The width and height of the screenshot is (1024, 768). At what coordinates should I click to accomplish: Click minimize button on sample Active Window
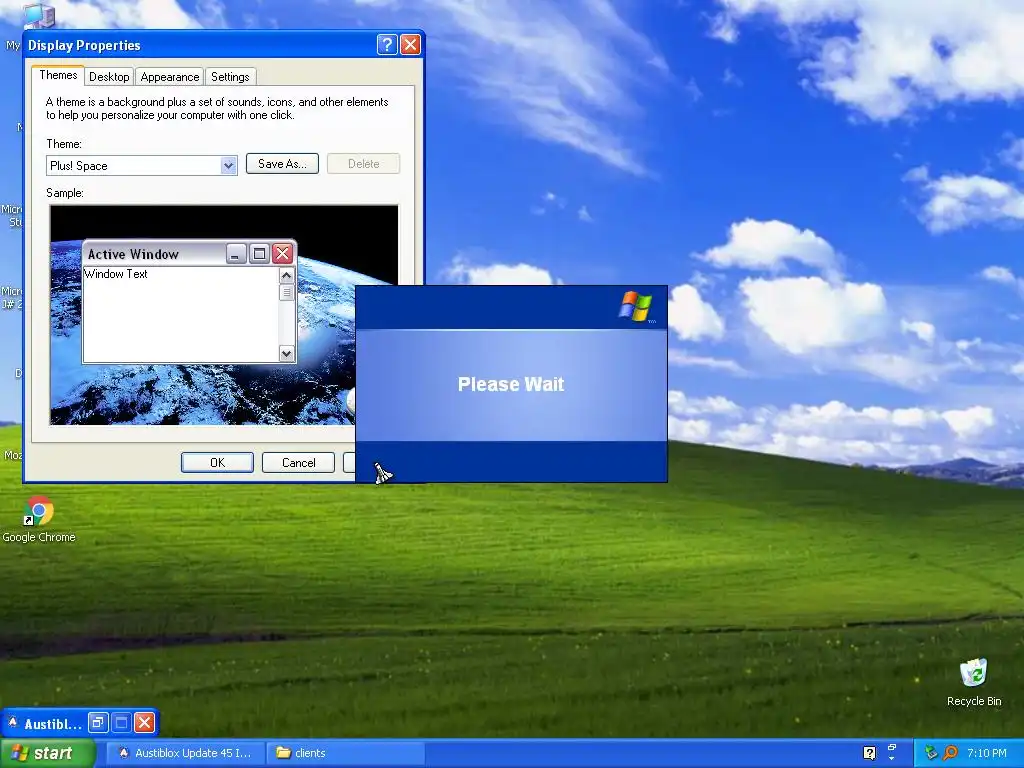(x=236, y=253)
